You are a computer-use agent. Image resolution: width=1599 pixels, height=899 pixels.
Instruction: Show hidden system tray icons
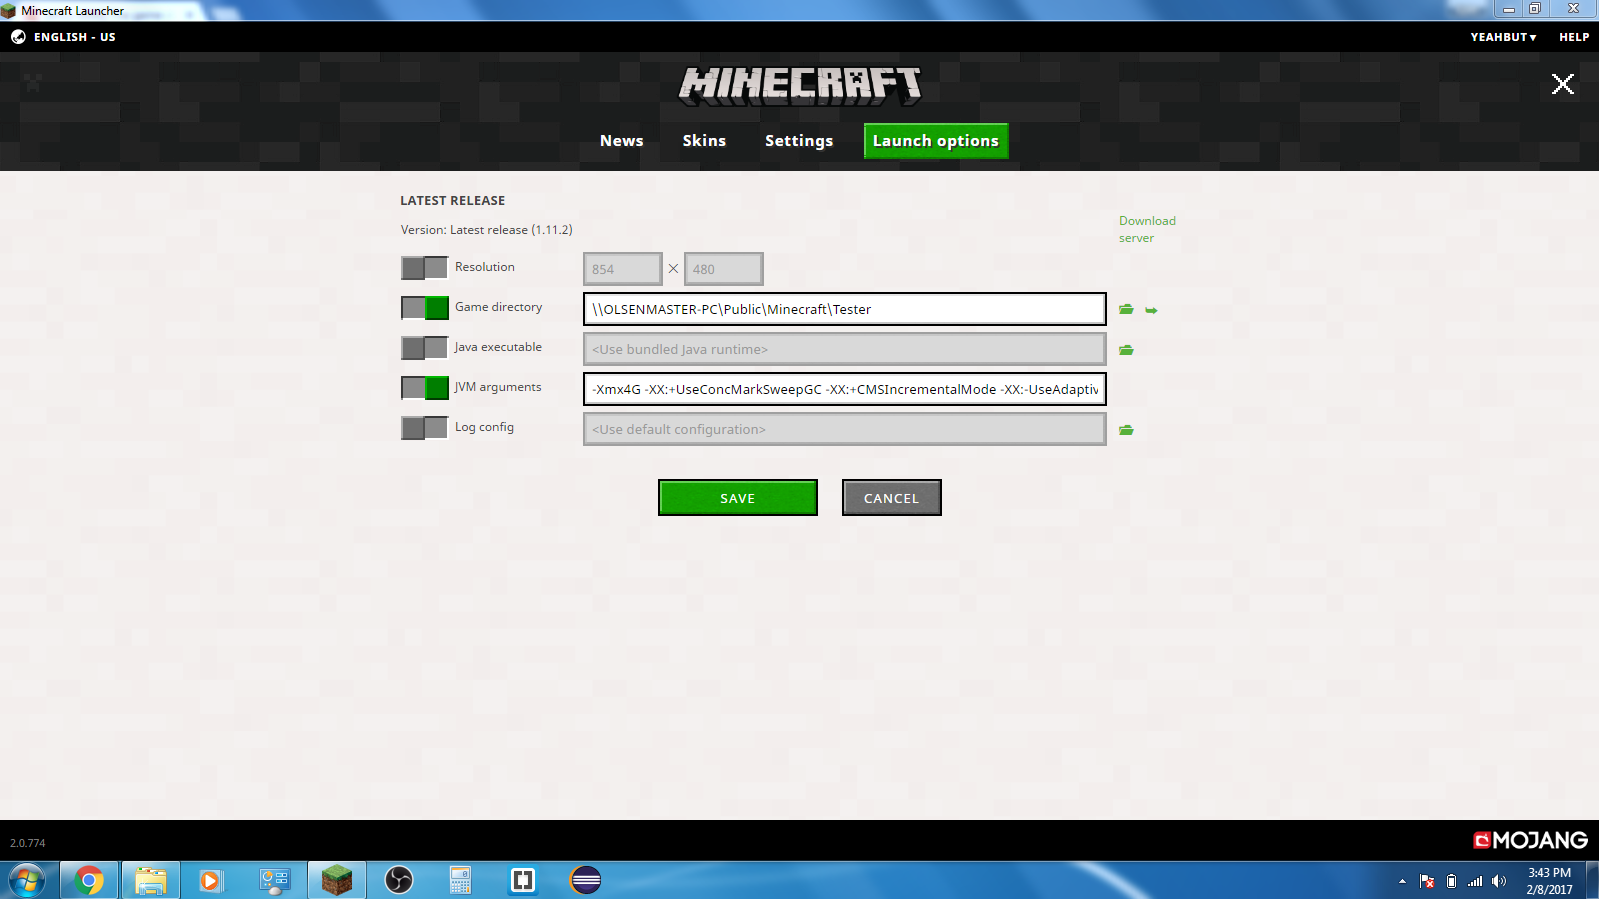click(x=1402, y=881)
